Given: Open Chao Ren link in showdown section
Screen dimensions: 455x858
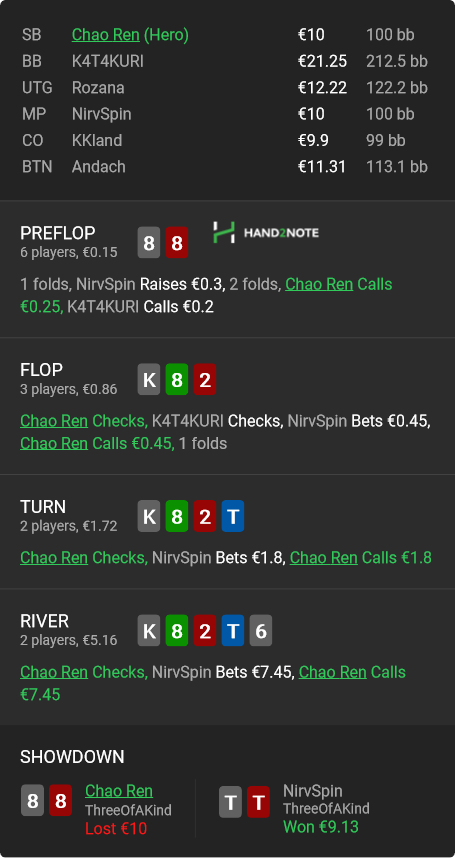Looking at the screenshot, I should pyautogui.click(x=119, y=791).
